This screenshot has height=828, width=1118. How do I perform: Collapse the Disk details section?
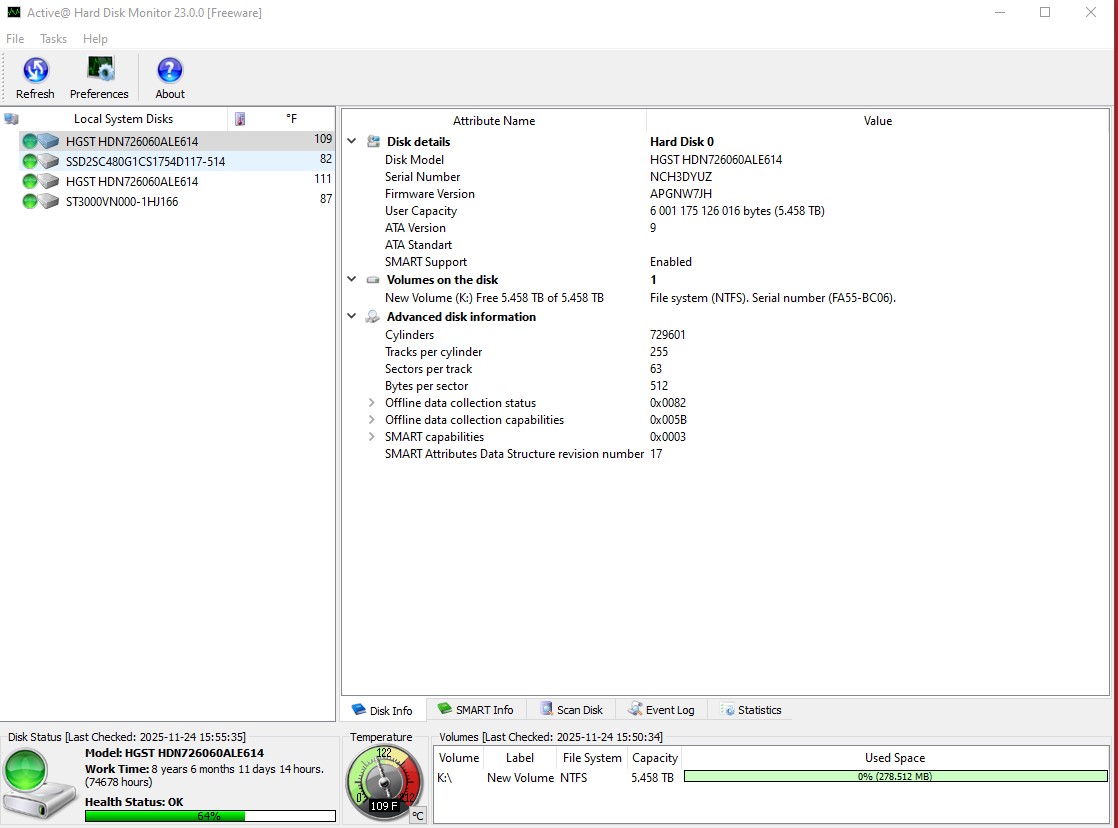[x=352, y=142]
